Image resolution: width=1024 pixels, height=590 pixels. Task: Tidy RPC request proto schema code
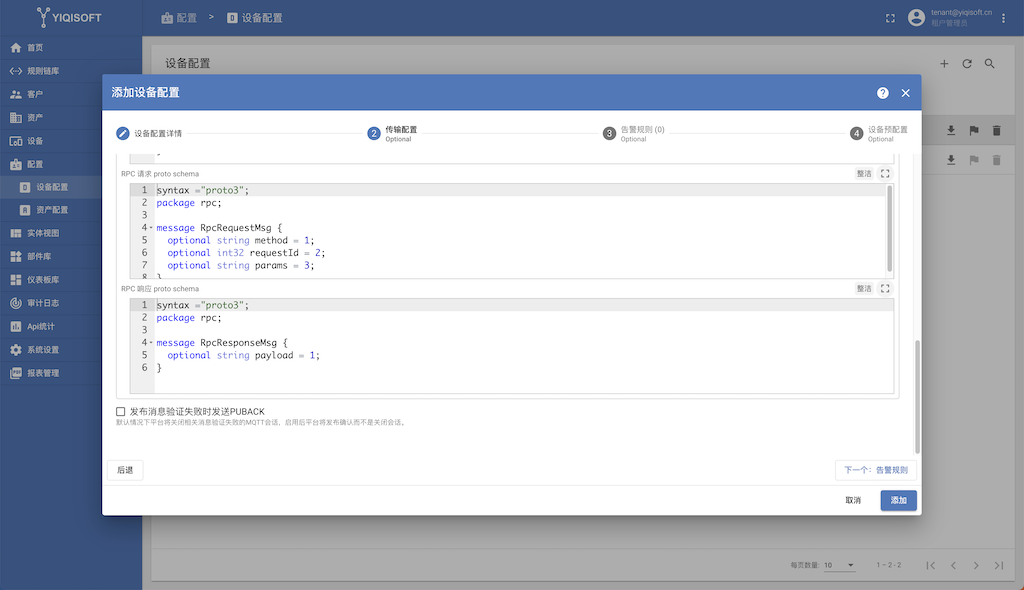click(864, 174)
